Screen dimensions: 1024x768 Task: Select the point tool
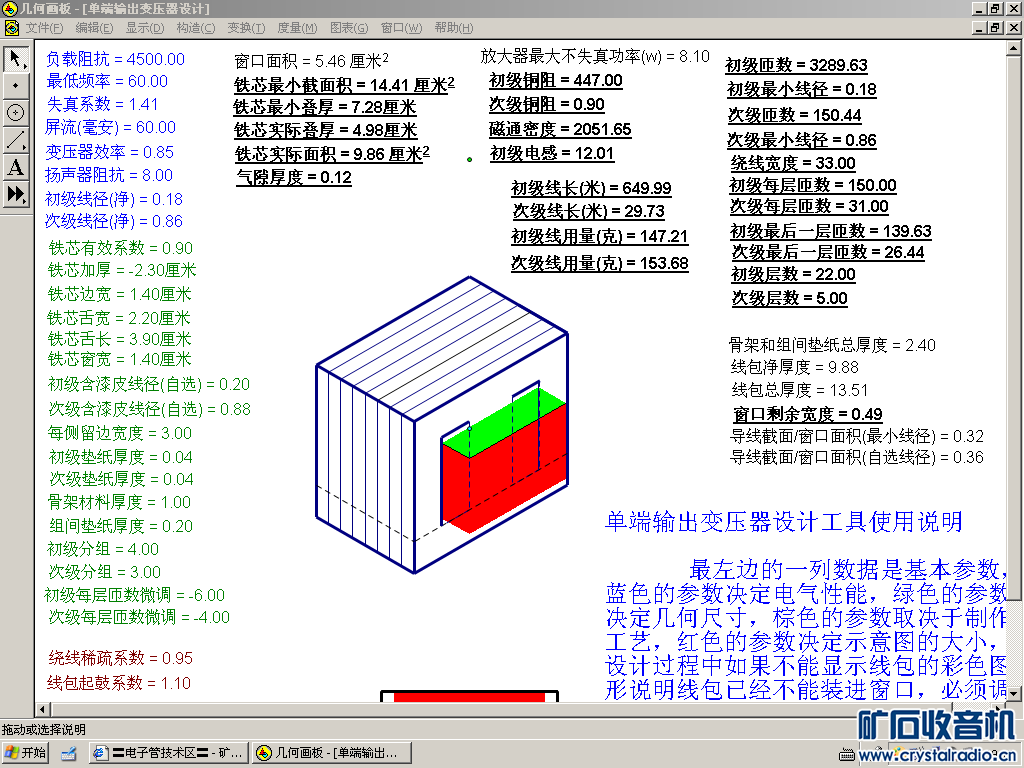pyautogui.click(x=16, y=86)
